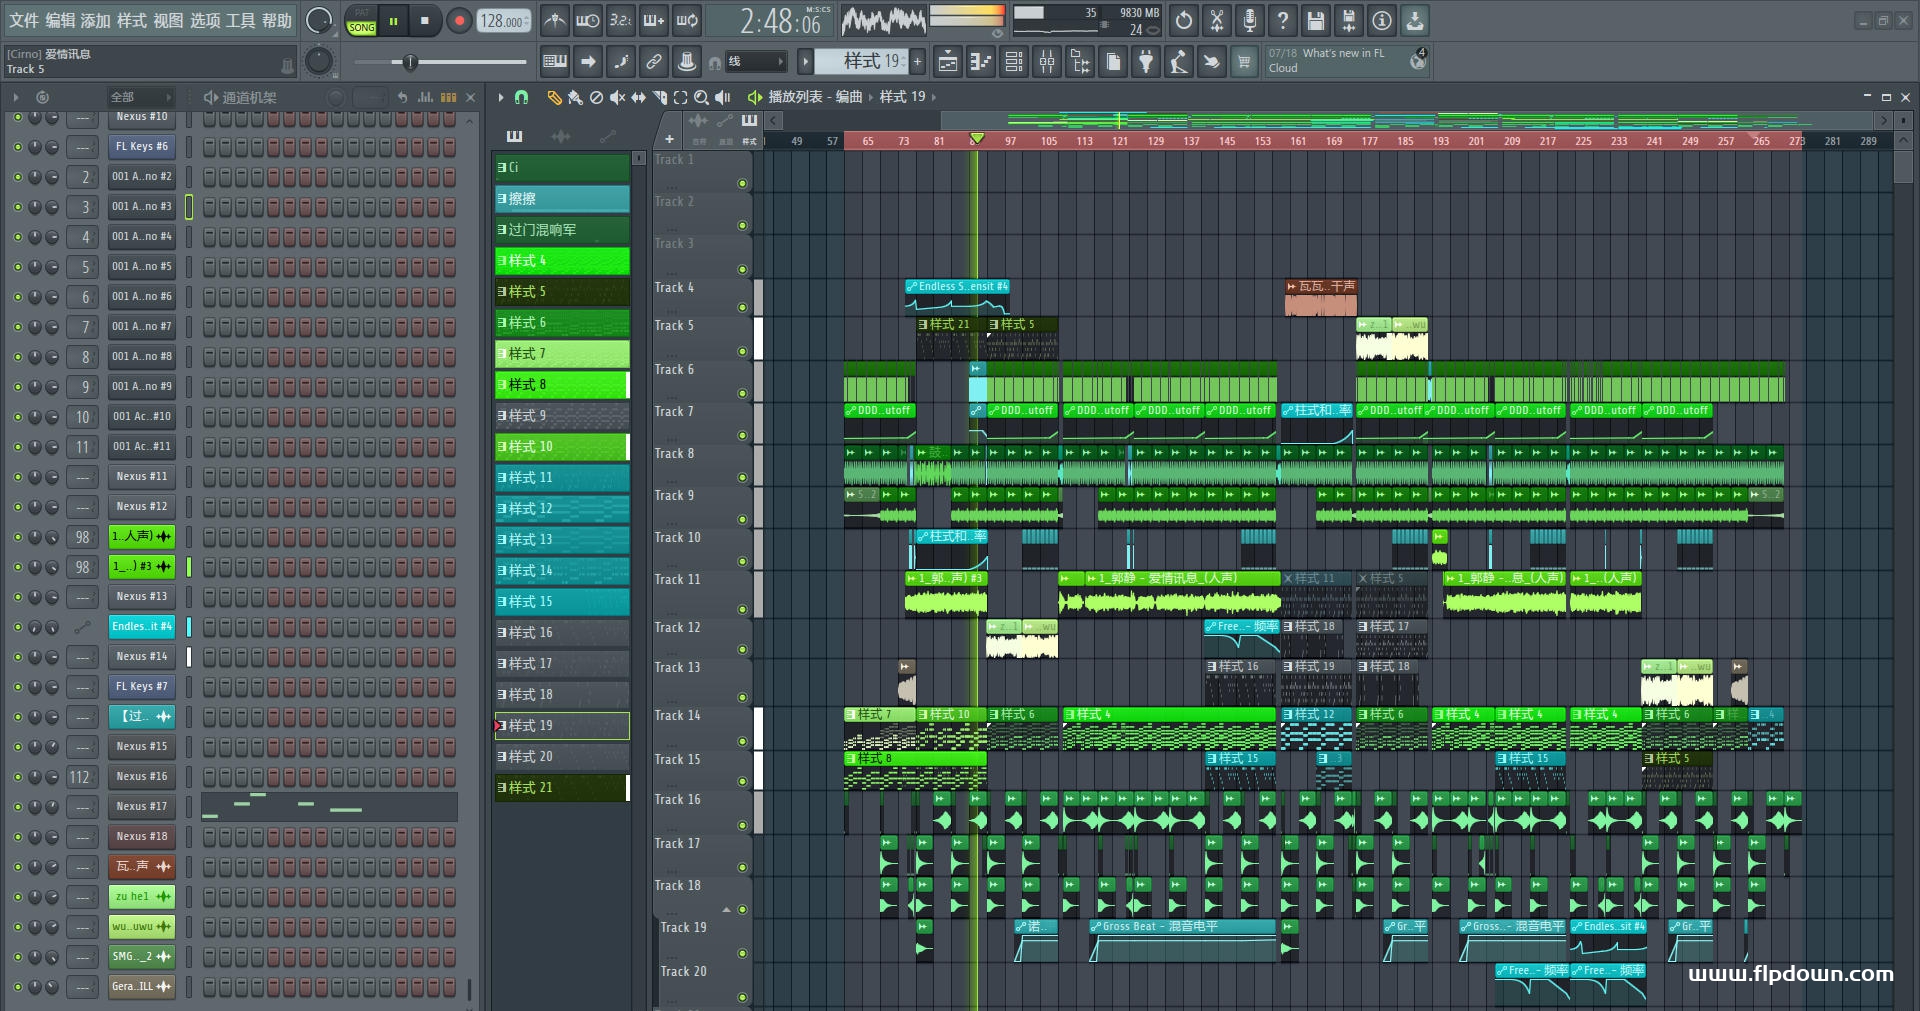Activate the playlist Zoom magnifier tool
The image size is (1920, 1011).
tap(701, 97)
